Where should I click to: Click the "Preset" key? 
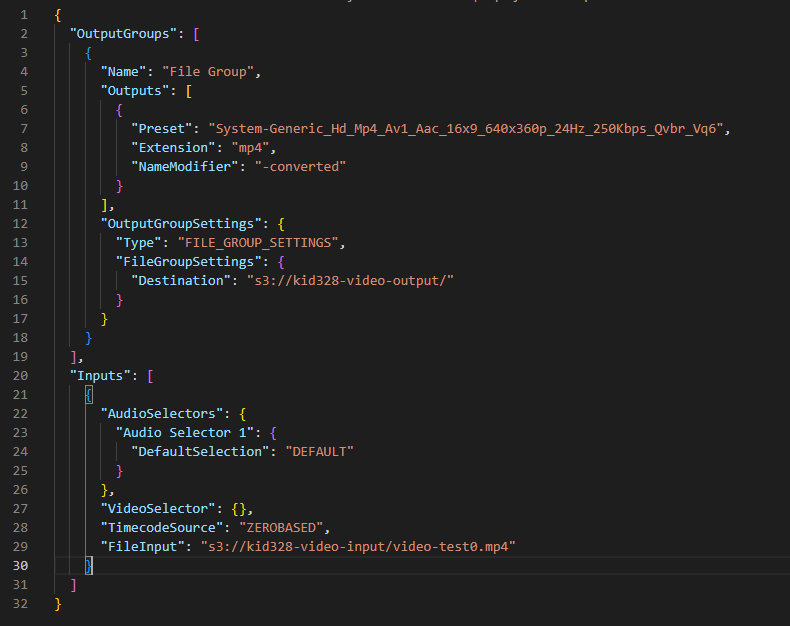click(x=162, y=129)
